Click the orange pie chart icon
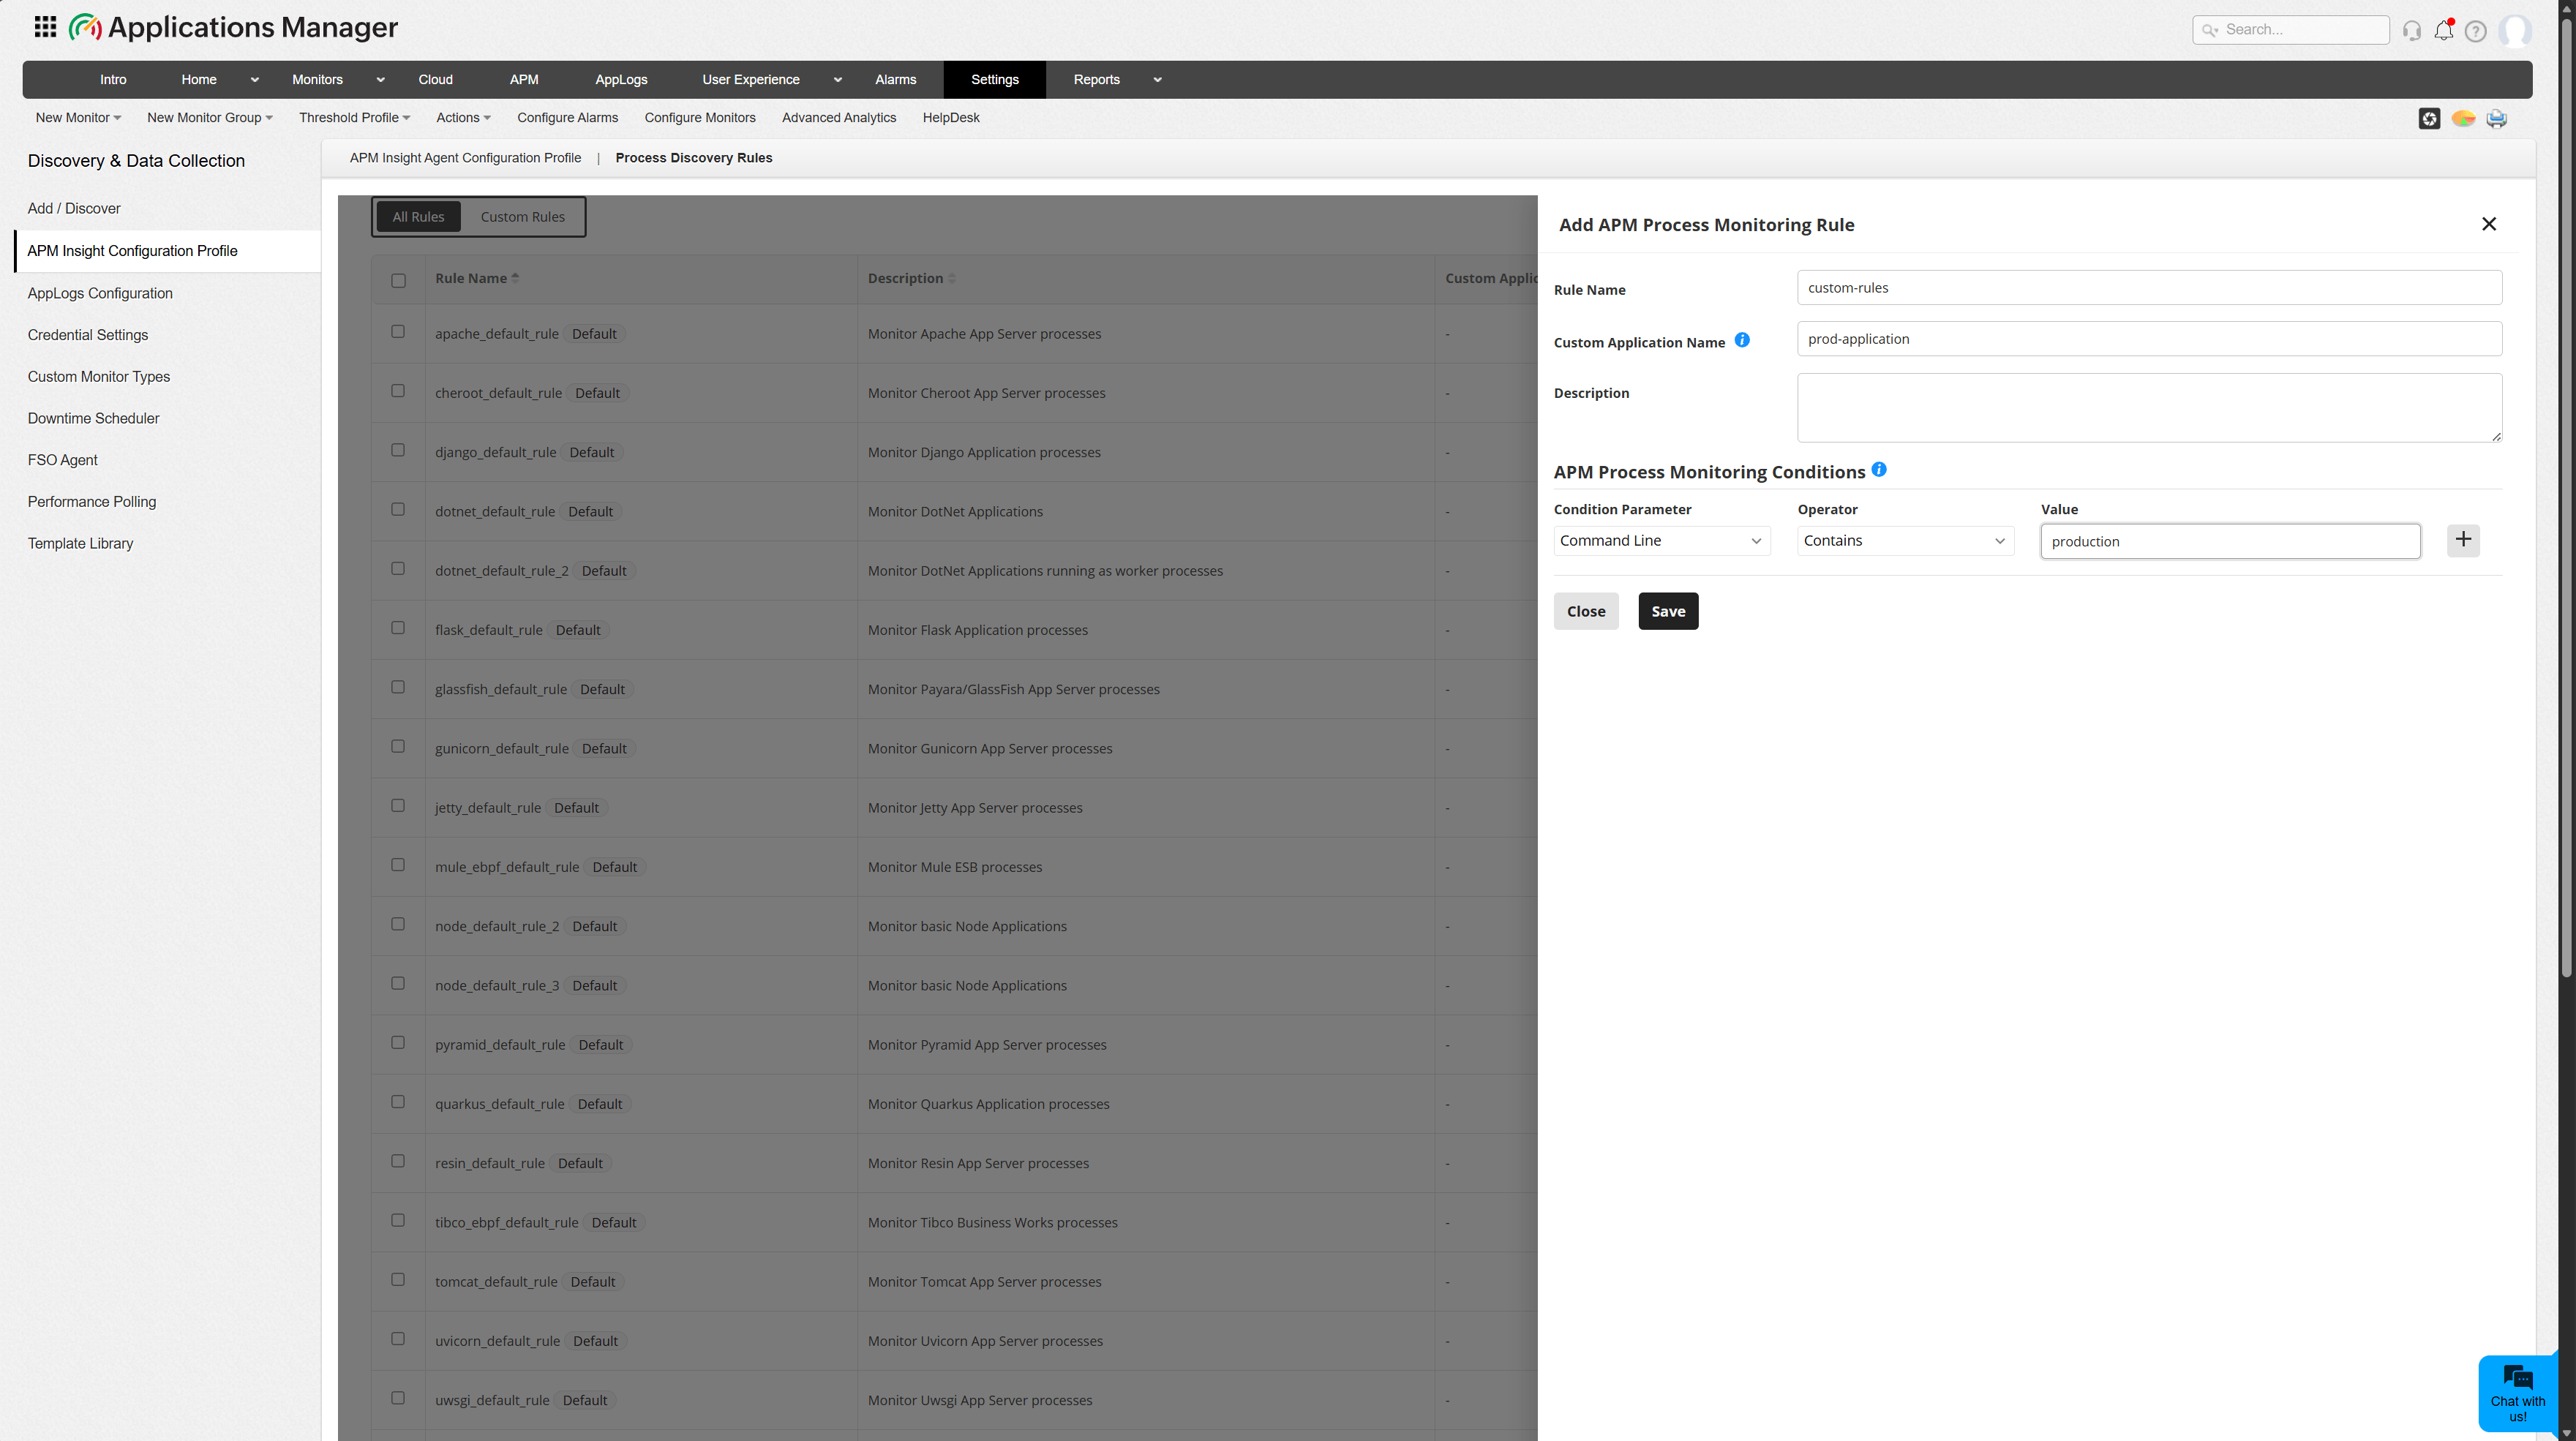 click(x=2463, y=119)
